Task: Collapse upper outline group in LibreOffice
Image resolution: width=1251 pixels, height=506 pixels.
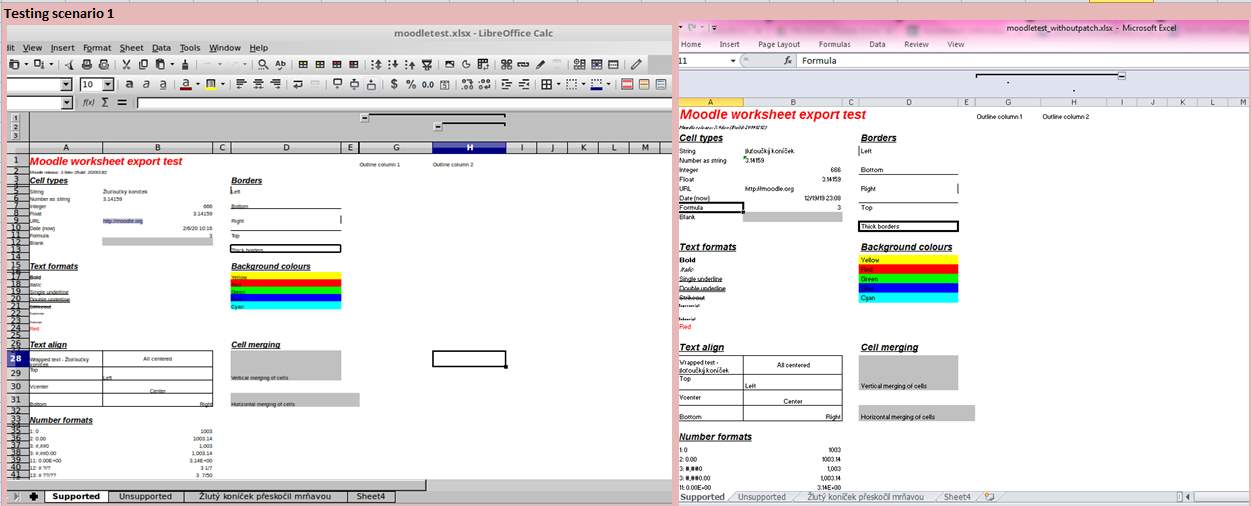Action: (x=364, y=117)
